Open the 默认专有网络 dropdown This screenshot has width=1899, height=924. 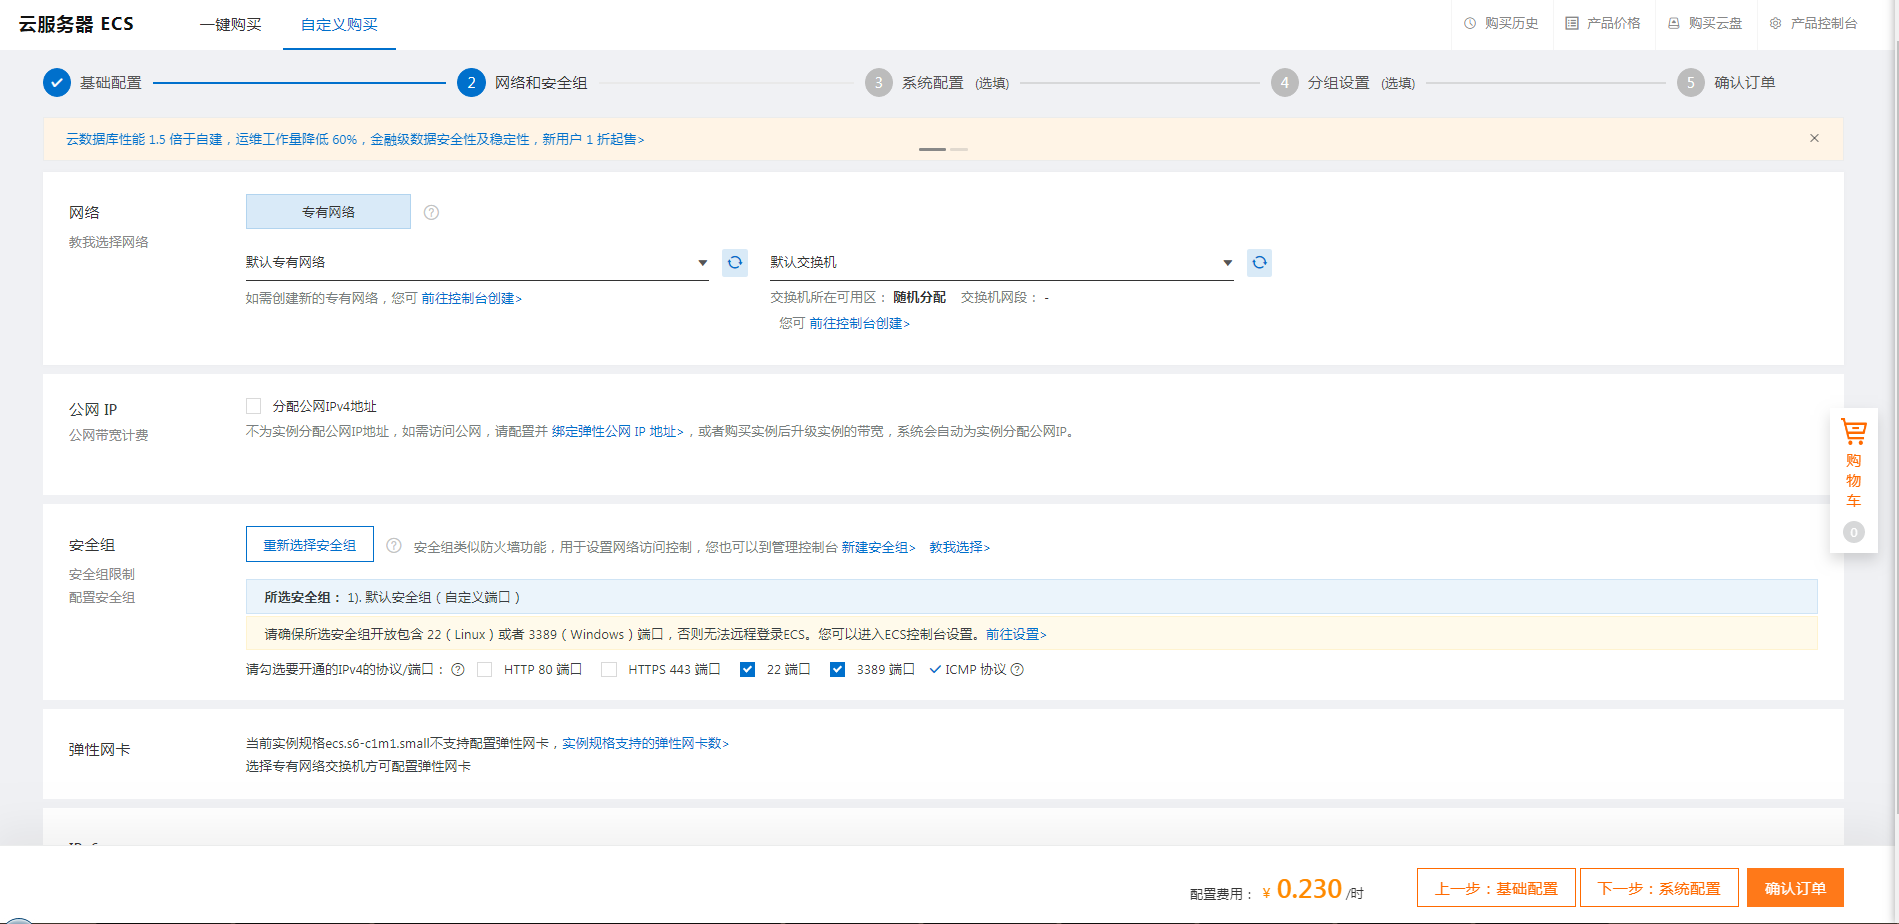click(x=477, y=262)
